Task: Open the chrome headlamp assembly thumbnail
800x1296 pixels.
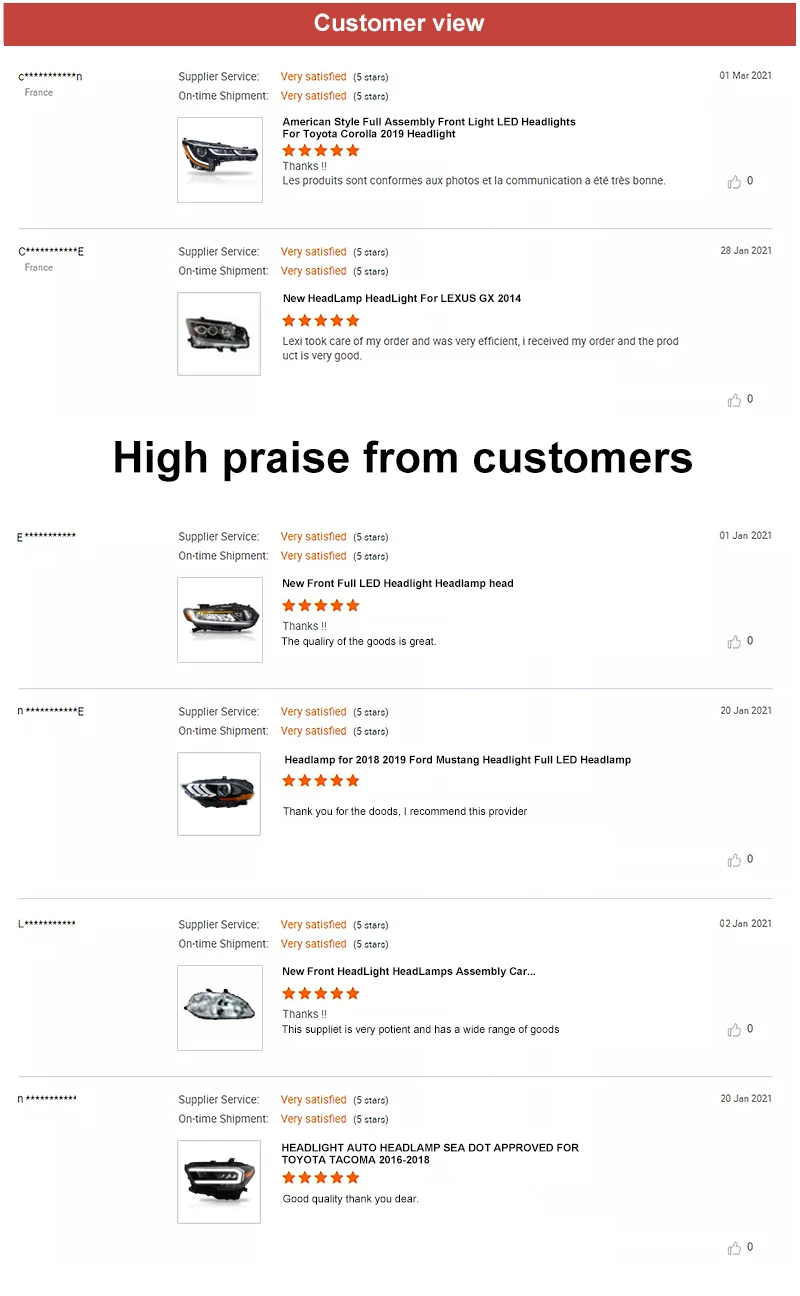Action: pos(220,1007)
